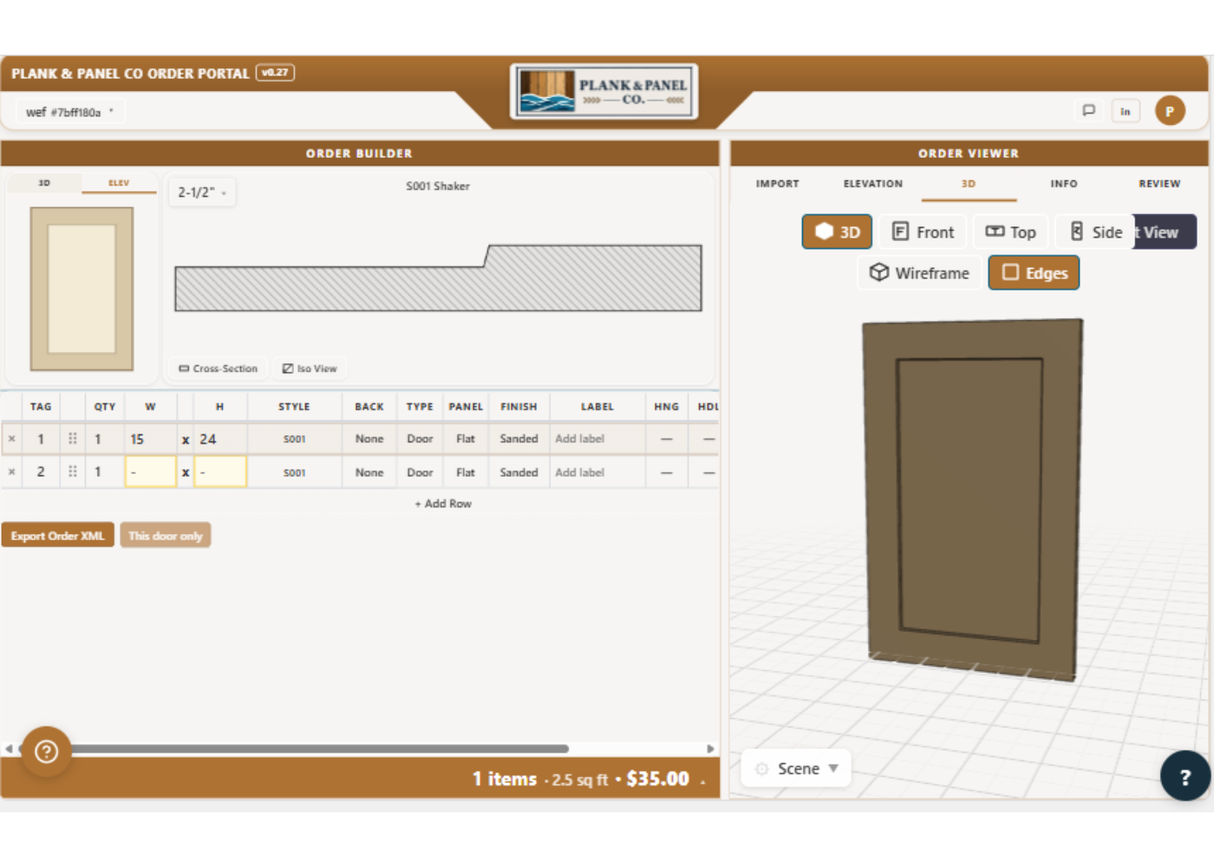
Task: Open the Back 'None' dropdown in row 1
Action: (369, 439)
